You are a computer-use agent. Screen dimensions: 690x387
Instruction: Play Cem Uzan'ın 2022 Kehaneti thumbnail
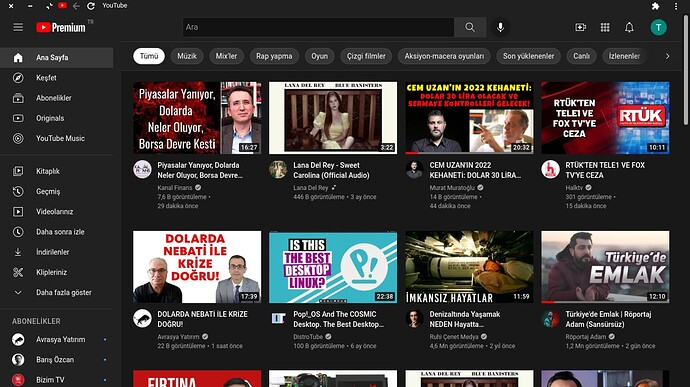[x=469, y=118]
